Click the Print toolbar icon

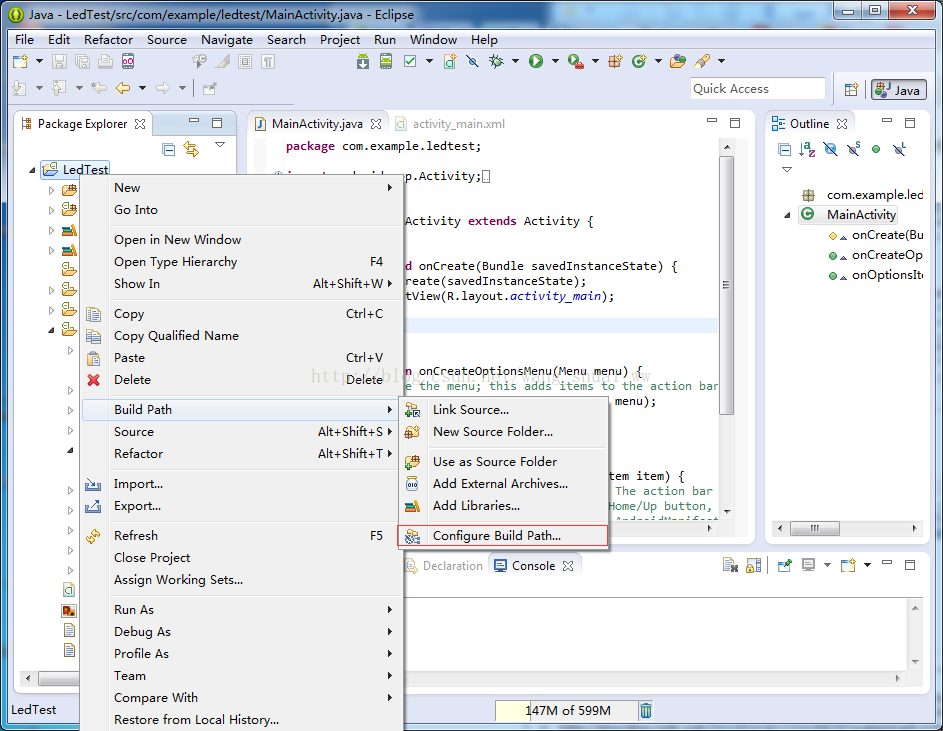(105, 61)
